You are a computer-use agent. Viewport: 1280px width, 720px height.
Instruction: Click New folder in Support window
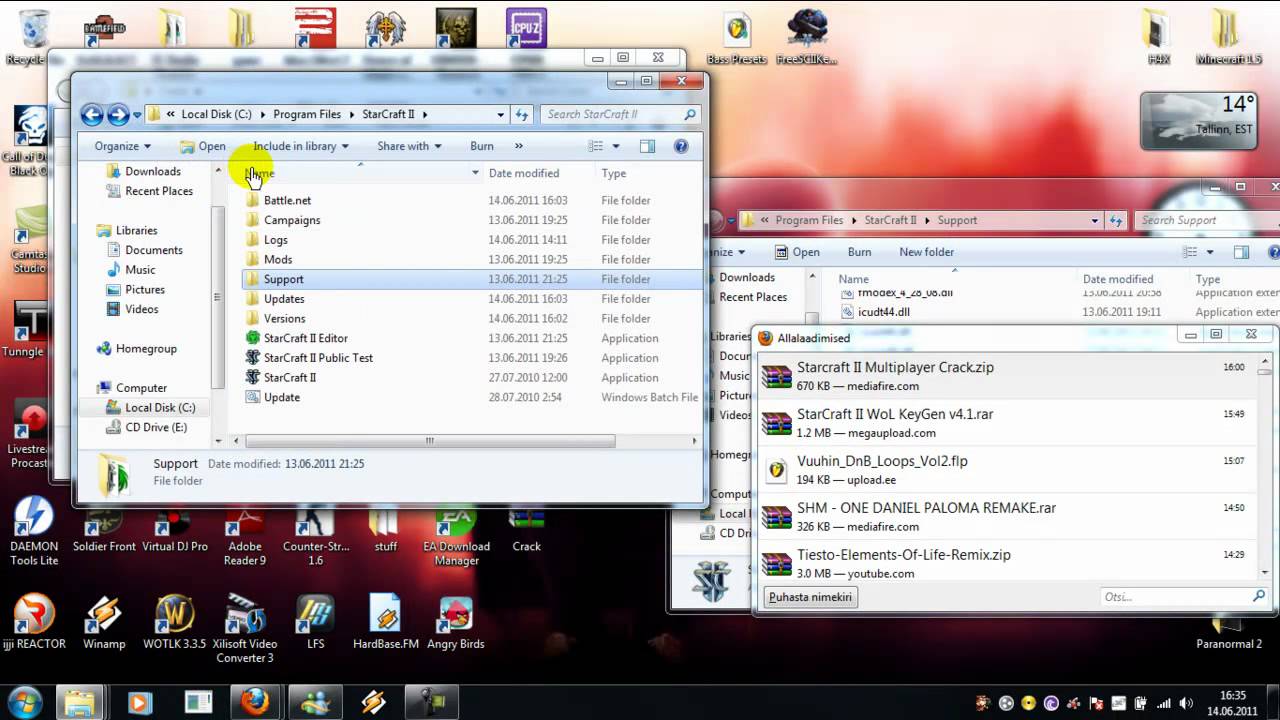(x=926, y=252)
